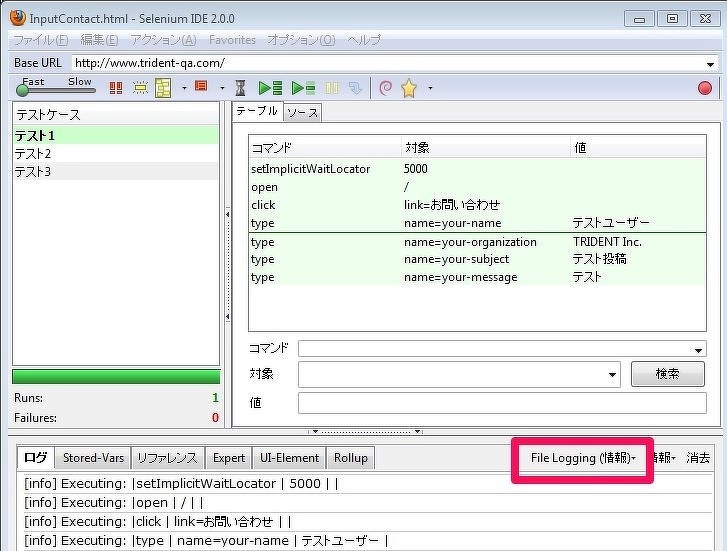727x551 pixels.
Task: Select テスト2 in the test case list
Action: click(33, 154)
